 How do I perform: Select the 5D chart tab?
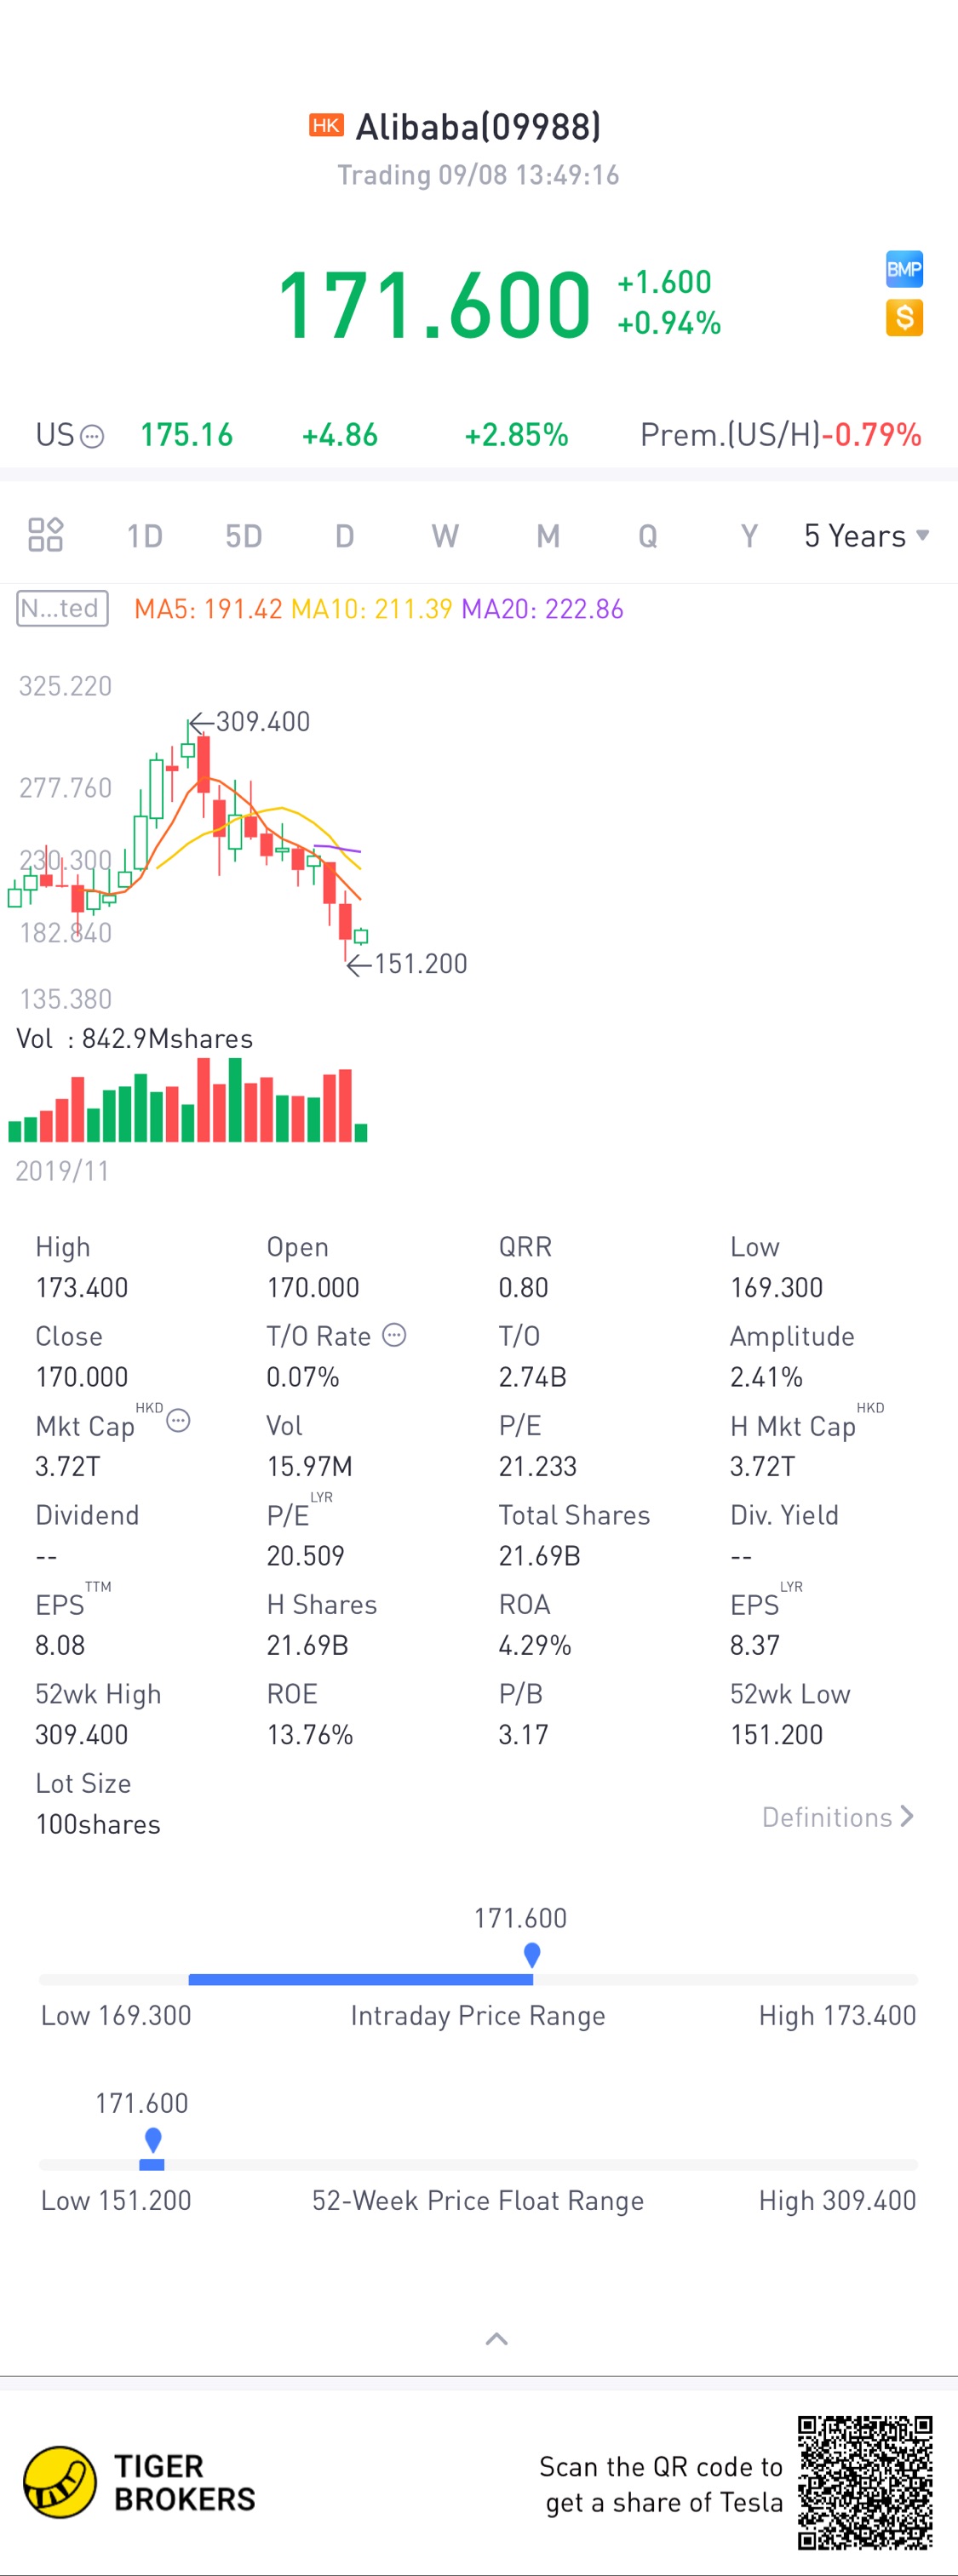(243, 536)
